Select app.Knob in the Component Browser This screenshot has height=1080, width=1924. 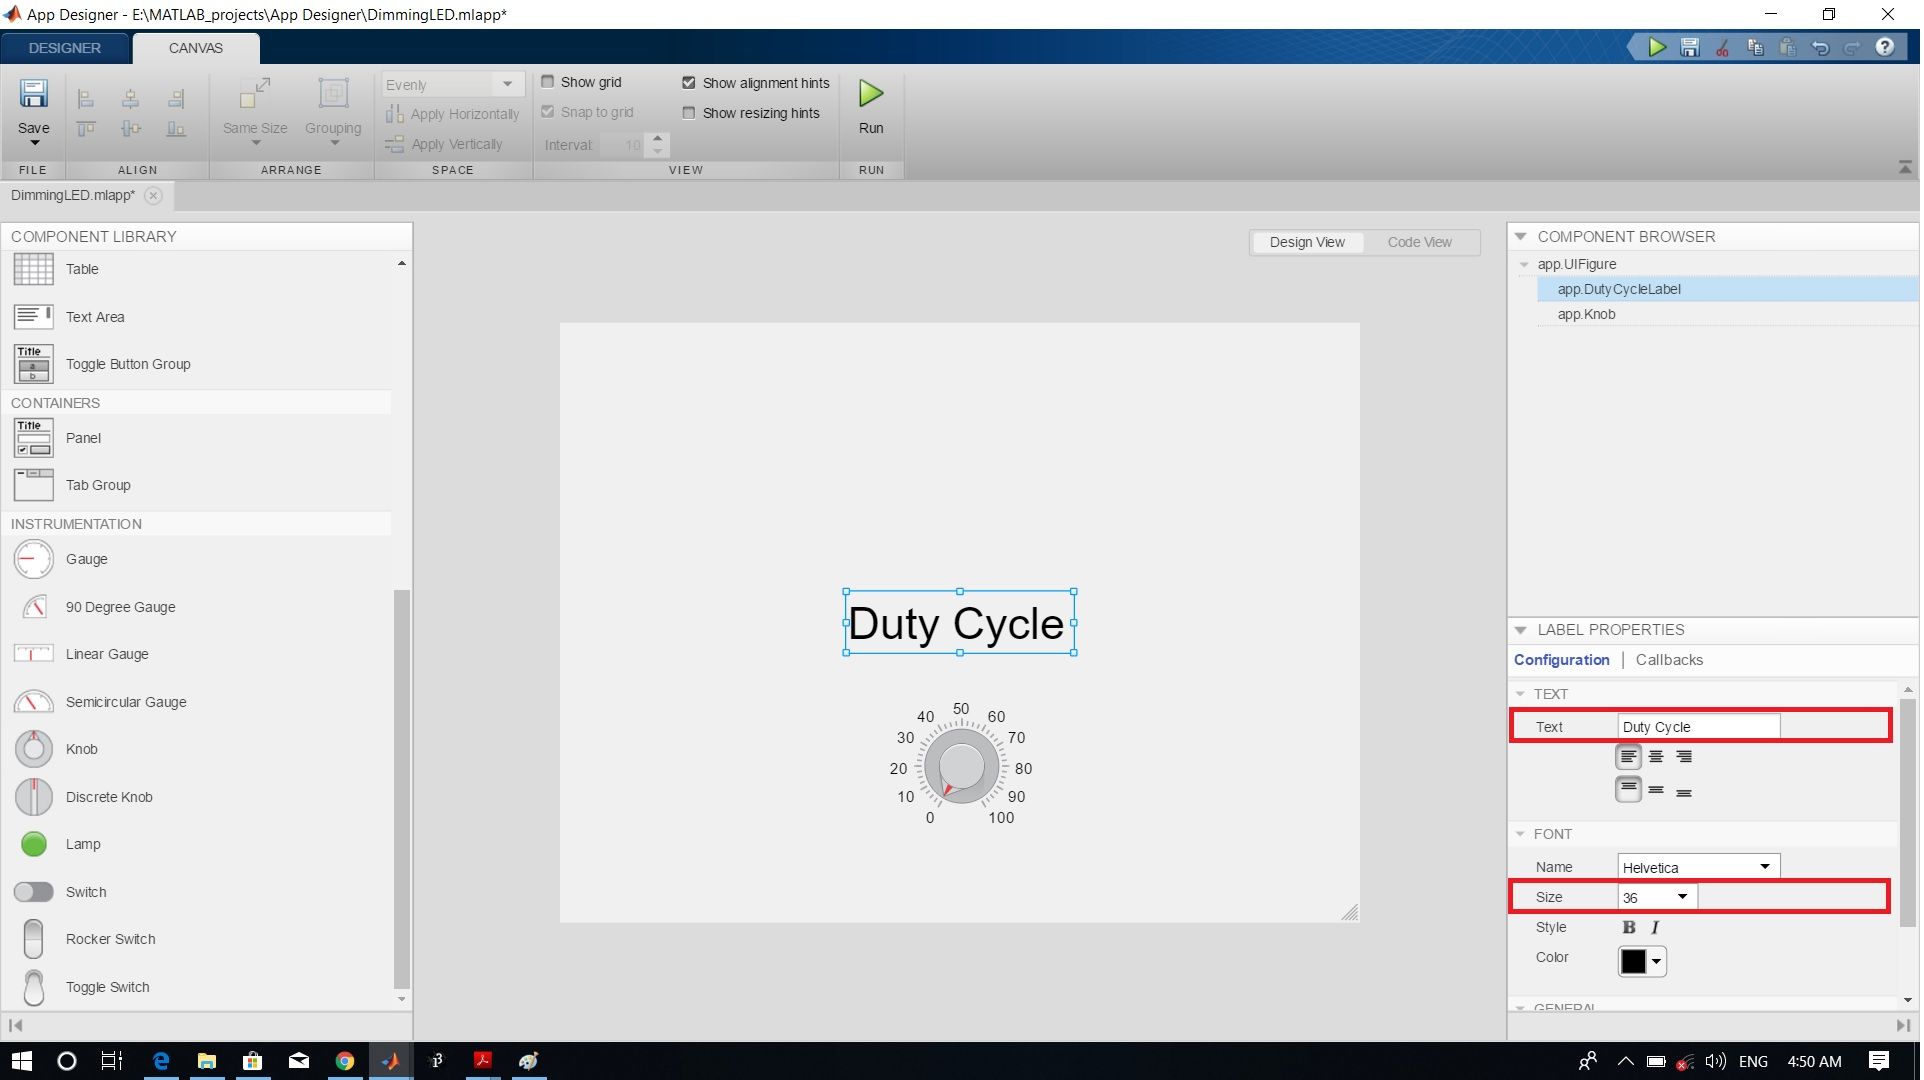(x=1584, y=313)
